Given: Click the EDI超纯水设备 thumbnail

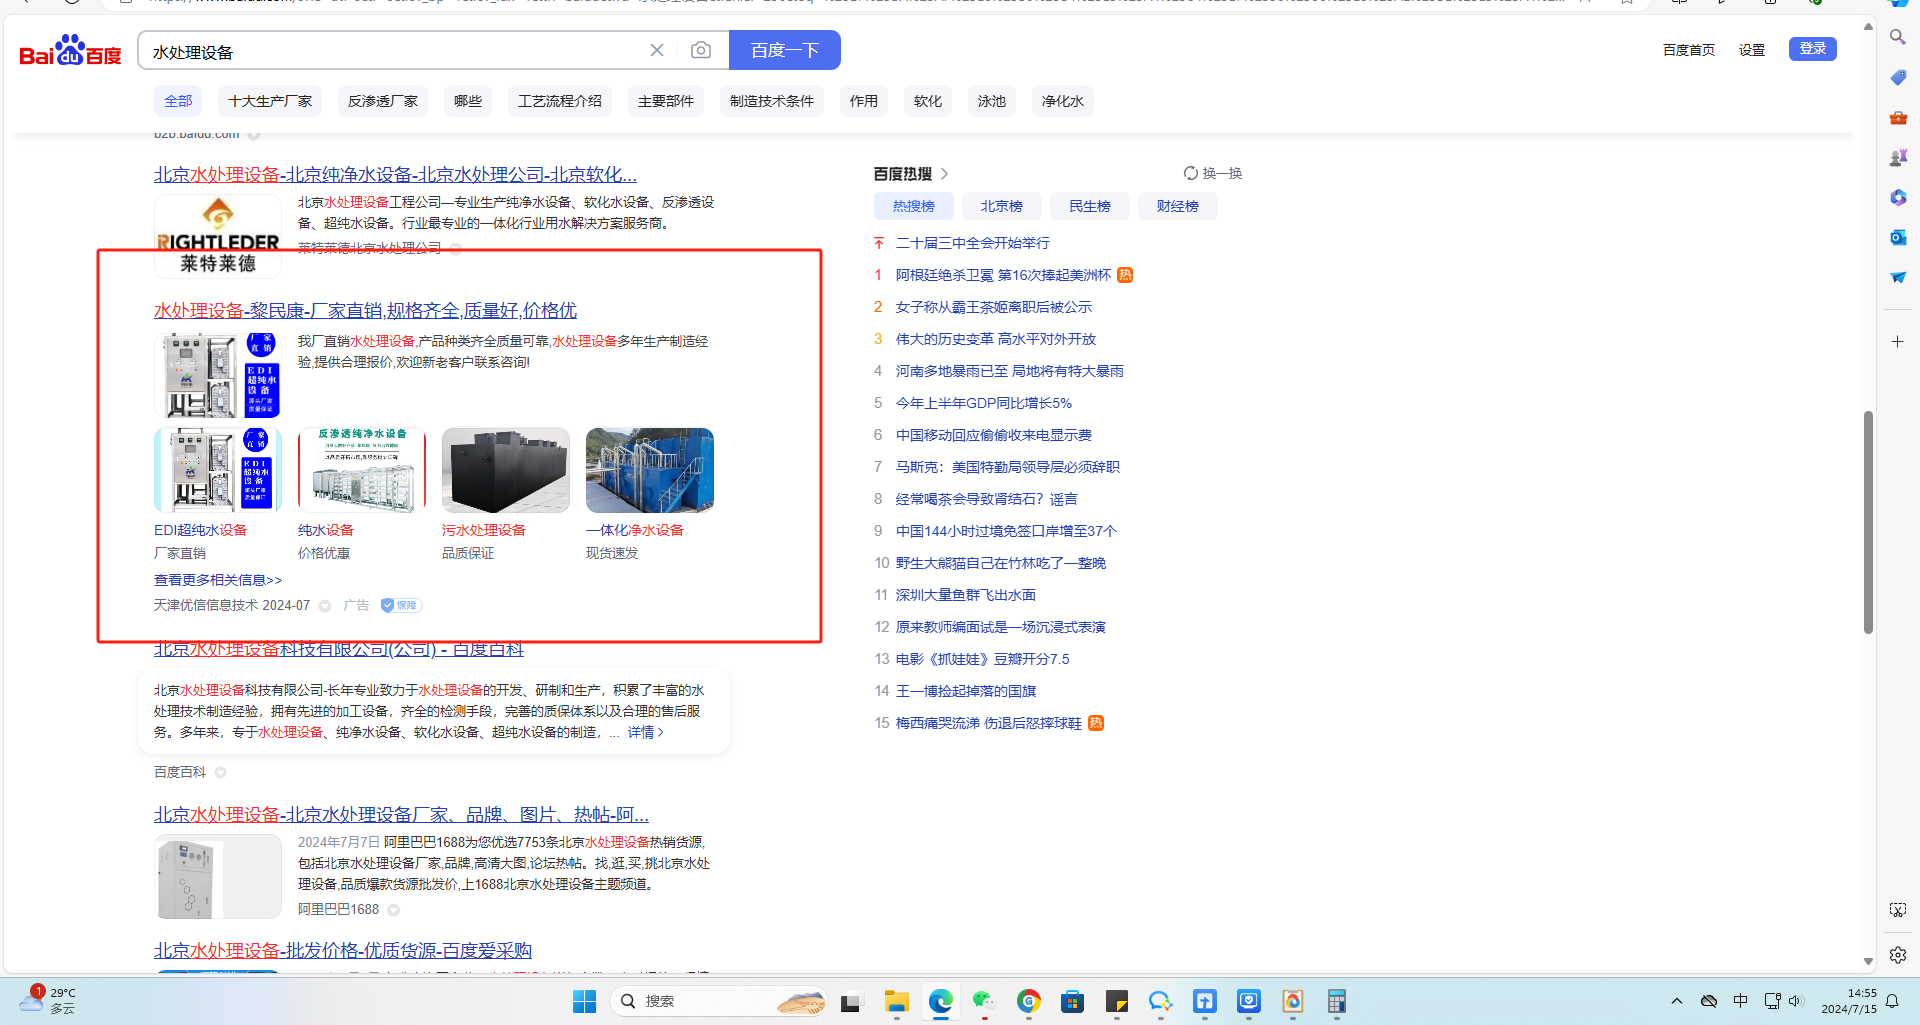Looking at the screenshot, I should point(218,470).
